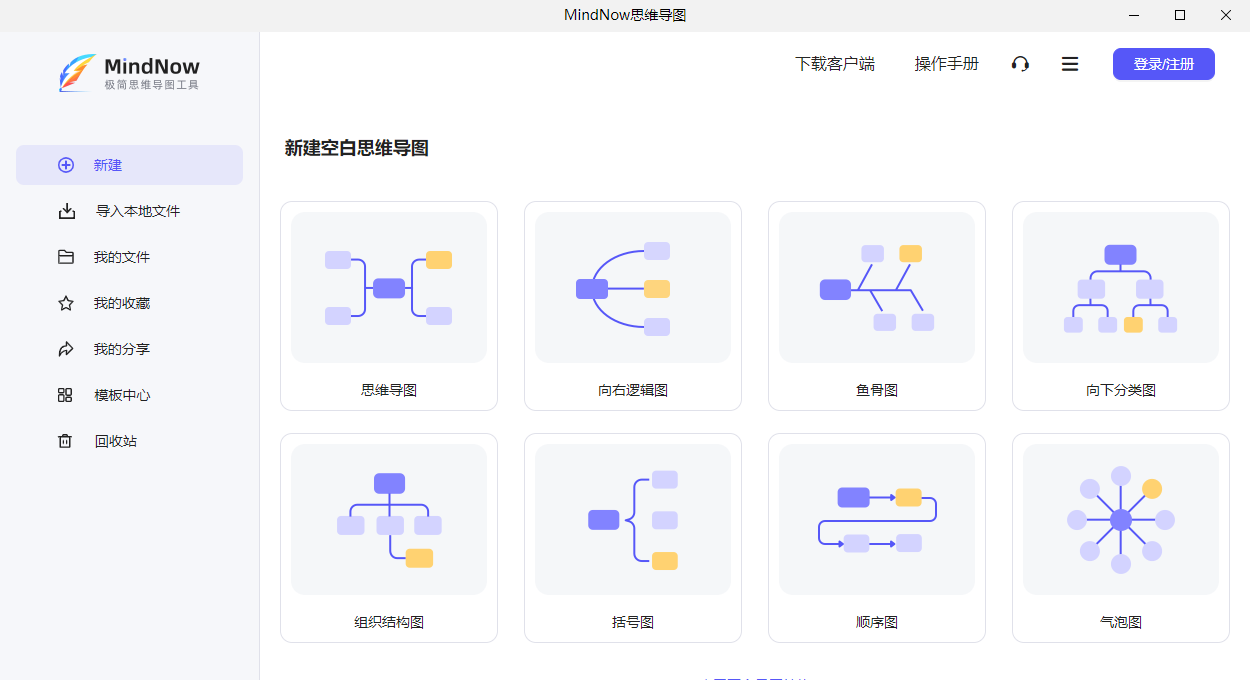Open the hamburger menu in the header

click(x=1070, y=63)
